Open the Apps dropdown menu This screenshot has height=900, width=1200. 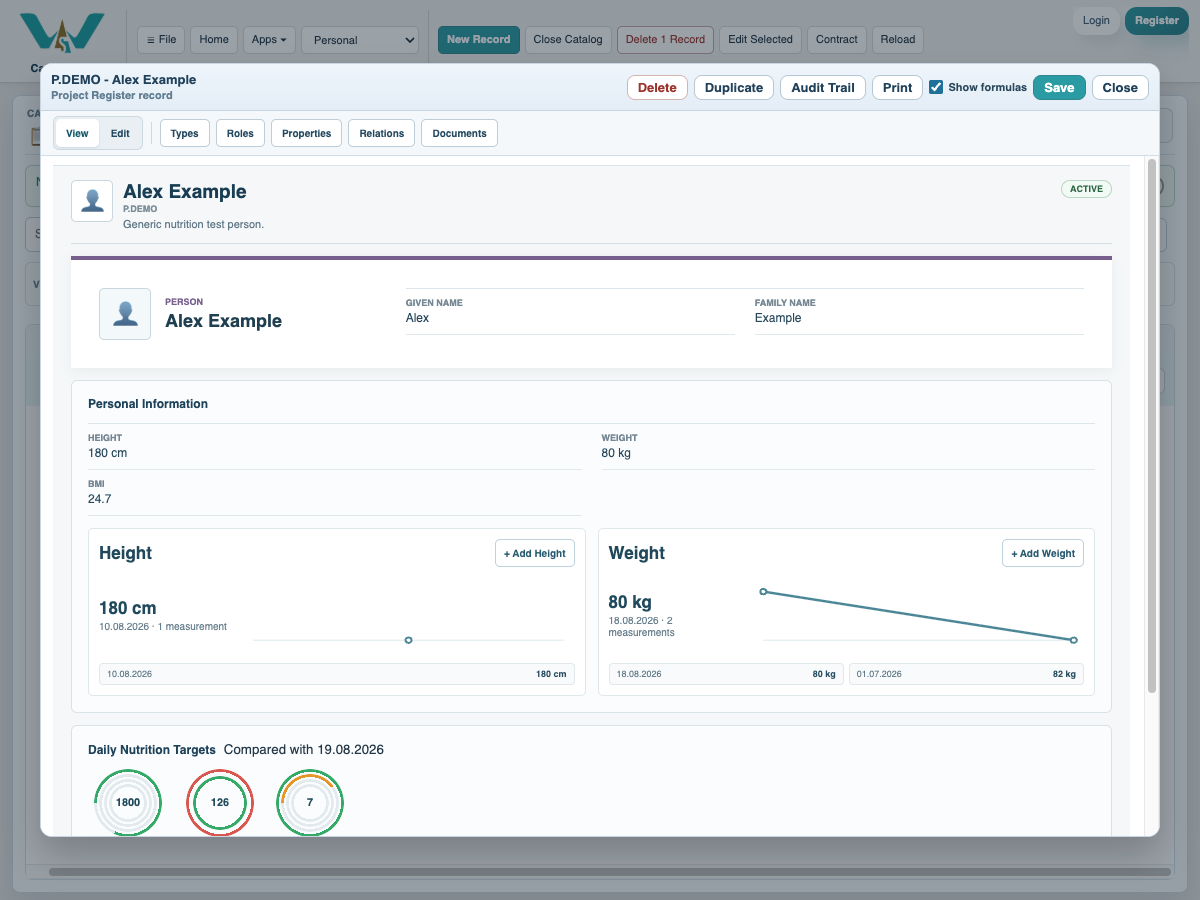[268, 40]
